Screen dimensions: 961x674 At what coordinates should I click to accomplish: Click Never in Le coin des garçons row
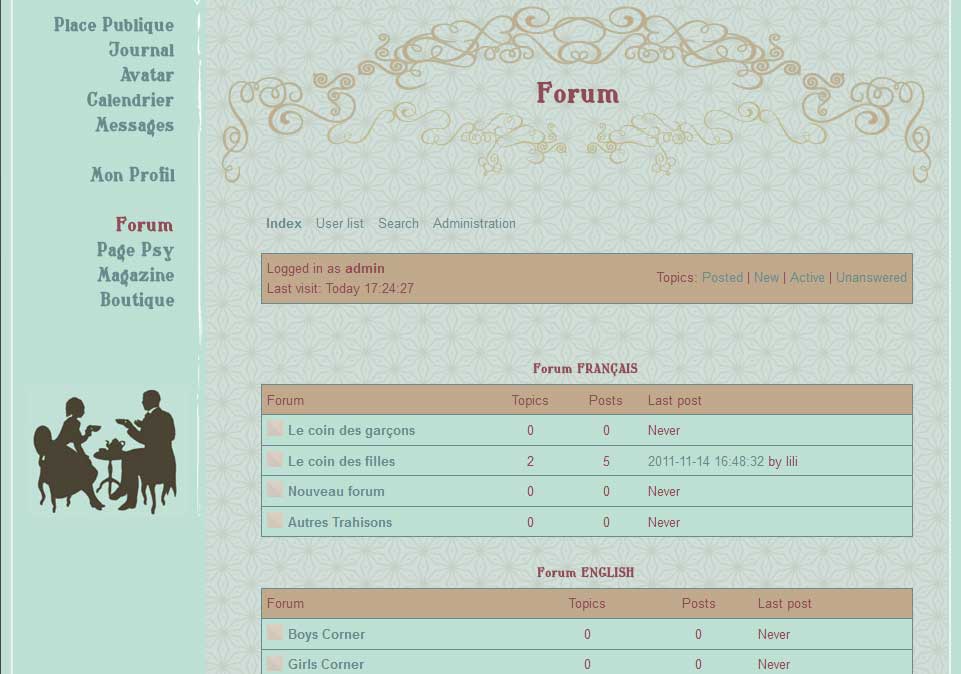(x=664, y=431)
